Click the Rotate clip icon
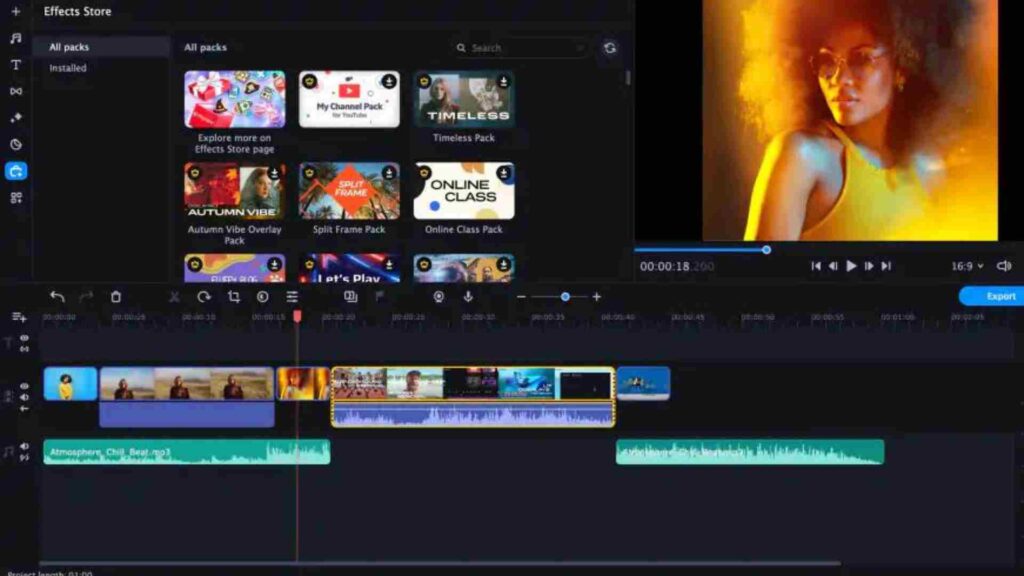1024x576 pixels. 204,296
